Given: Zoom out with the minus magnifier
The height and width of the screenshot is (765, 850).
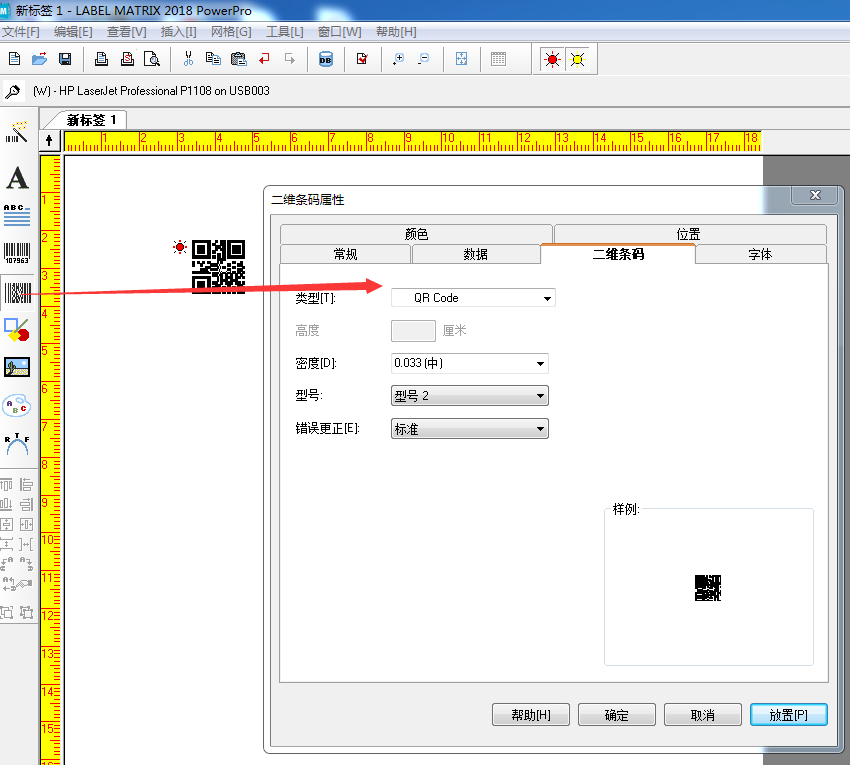Looking at the screenshot, I should [x=424, y=59].
